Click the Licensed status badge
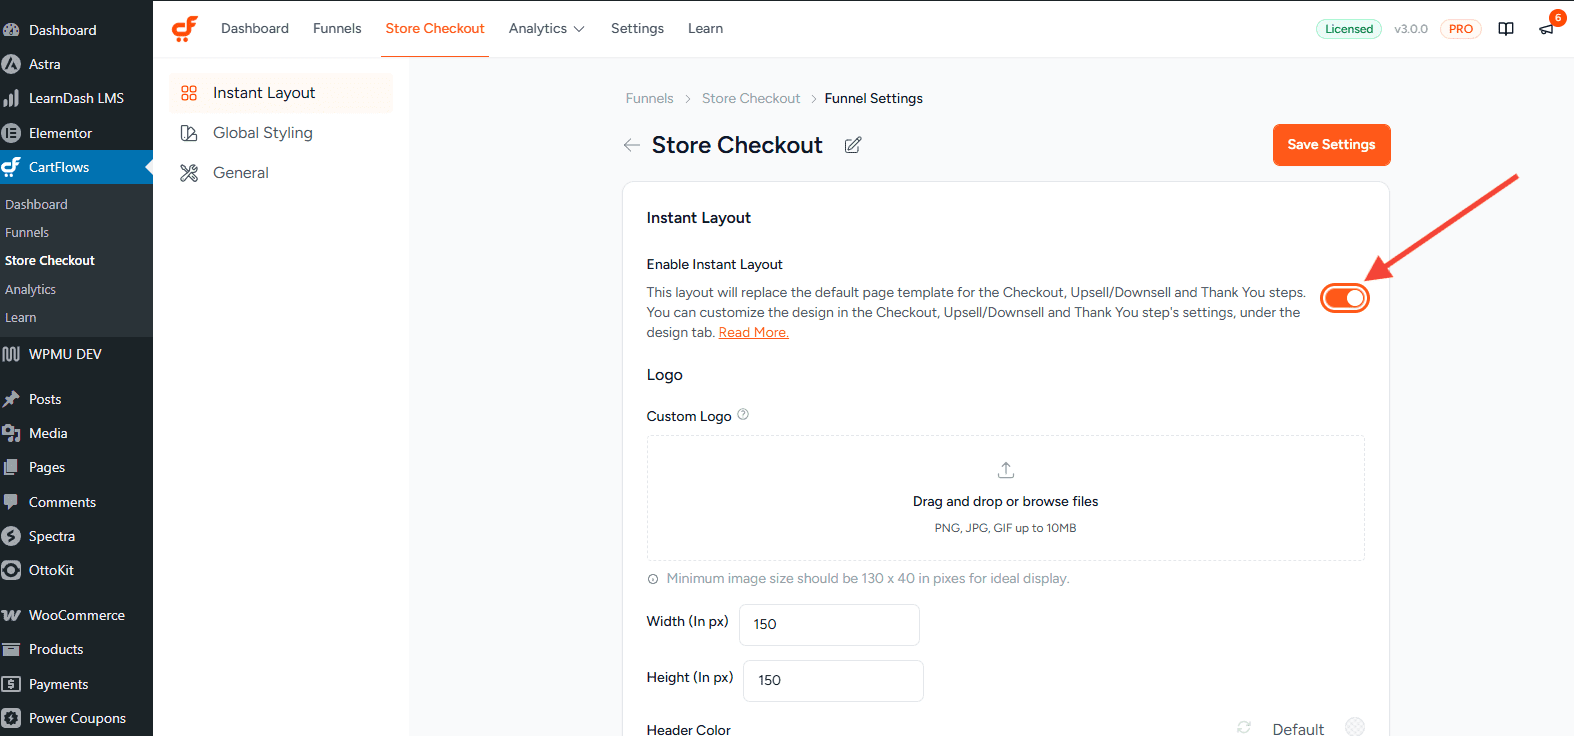 [x=1349, y=29]
